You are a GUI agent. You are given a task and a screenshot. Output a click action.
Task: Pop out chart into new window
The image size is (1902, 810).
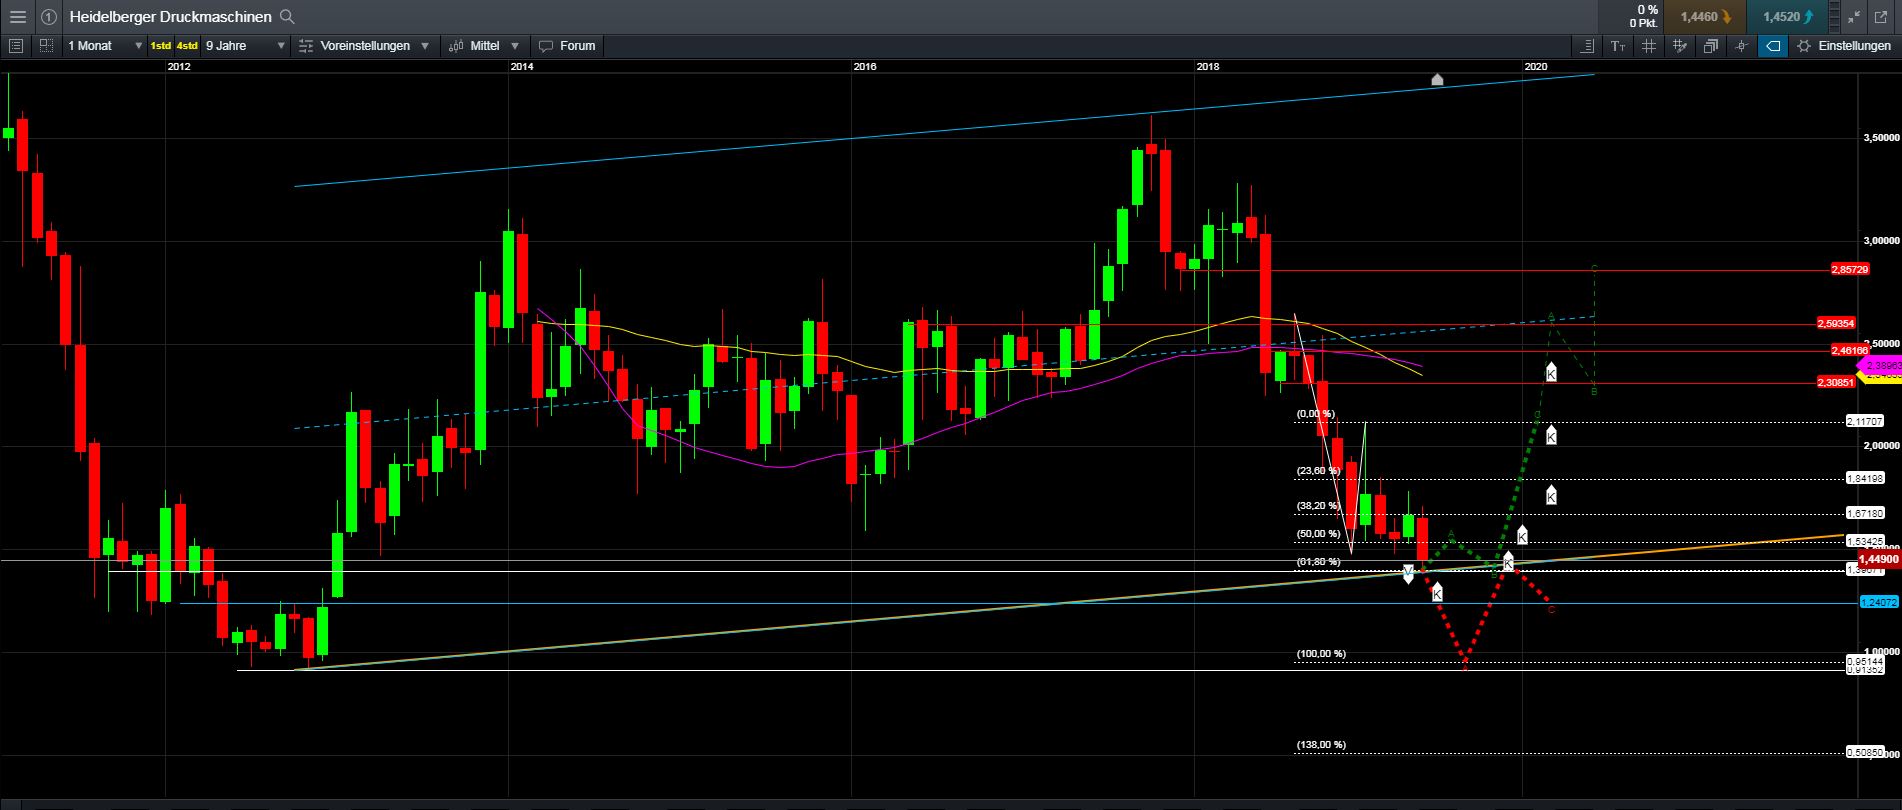pyautogui.click(x=1883, y=16)
